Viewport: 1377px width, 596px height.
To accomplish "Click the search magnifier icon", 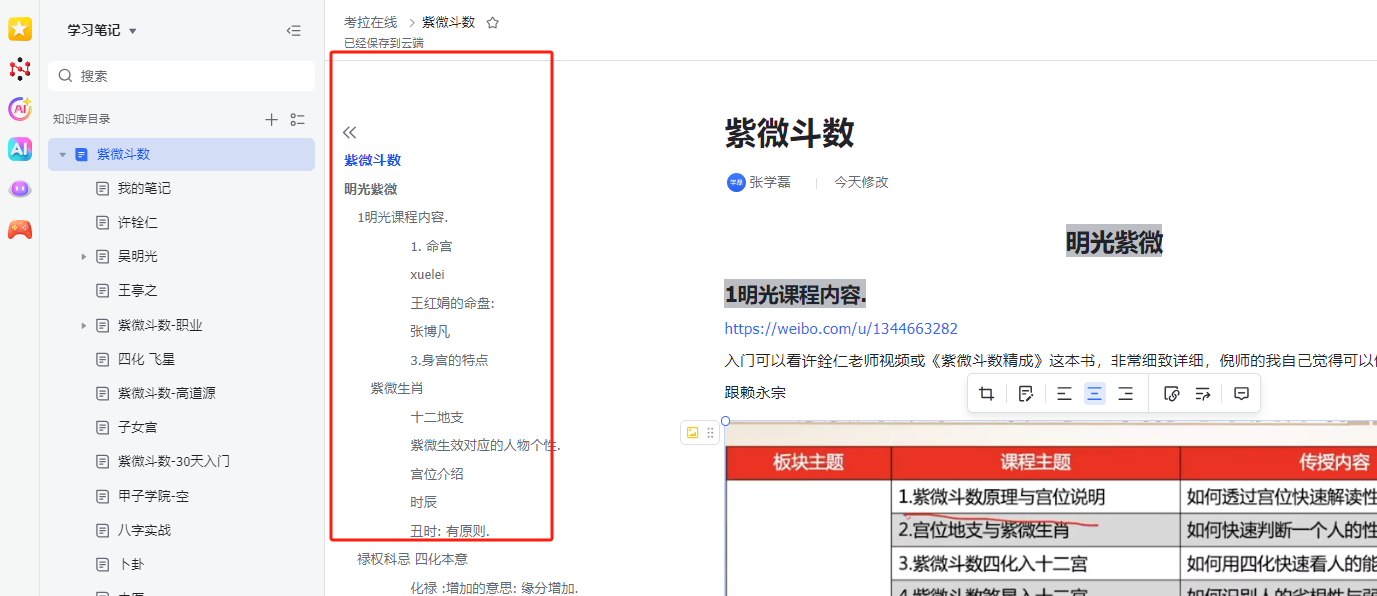I will [66, 76].
